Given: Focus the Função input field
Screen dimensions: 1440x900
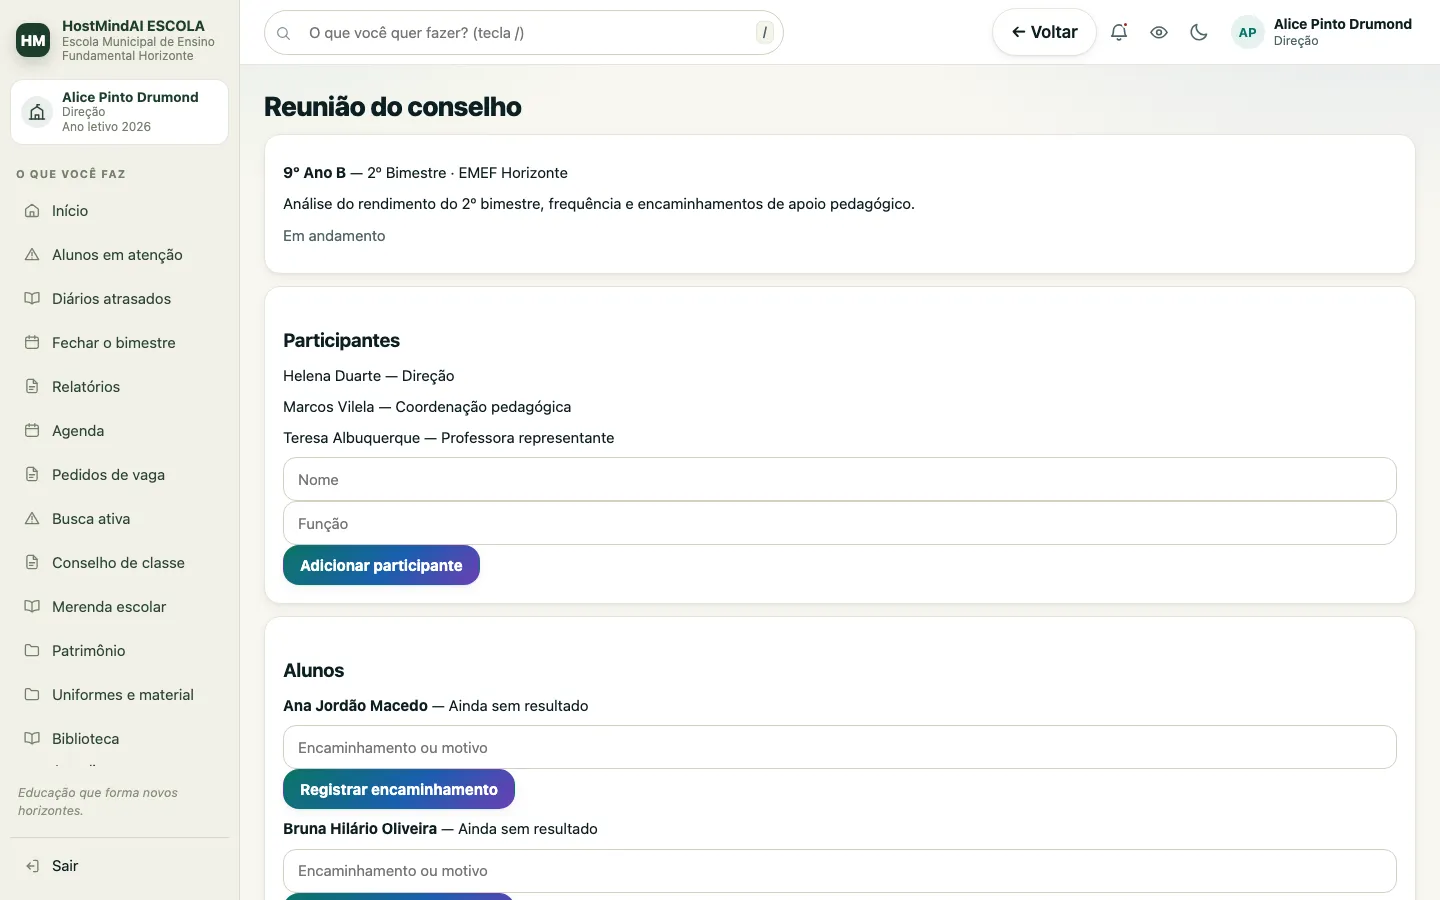Looking at the screenshot, I should (839, 523).
